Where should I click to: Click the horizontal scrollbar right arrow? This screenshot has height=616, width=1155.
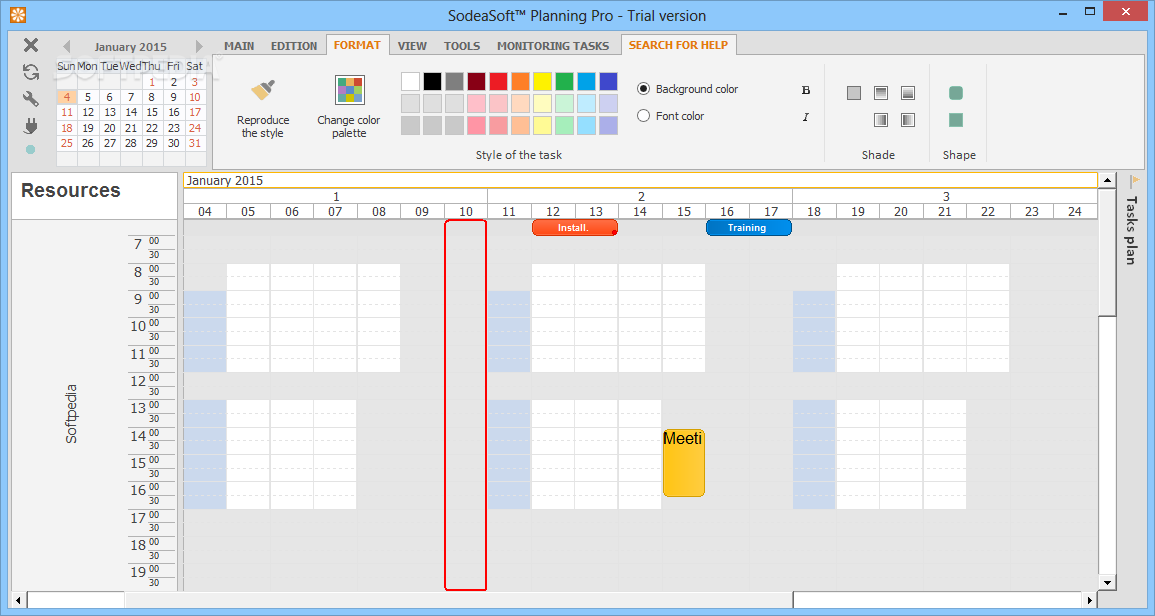coord(1091,600)
